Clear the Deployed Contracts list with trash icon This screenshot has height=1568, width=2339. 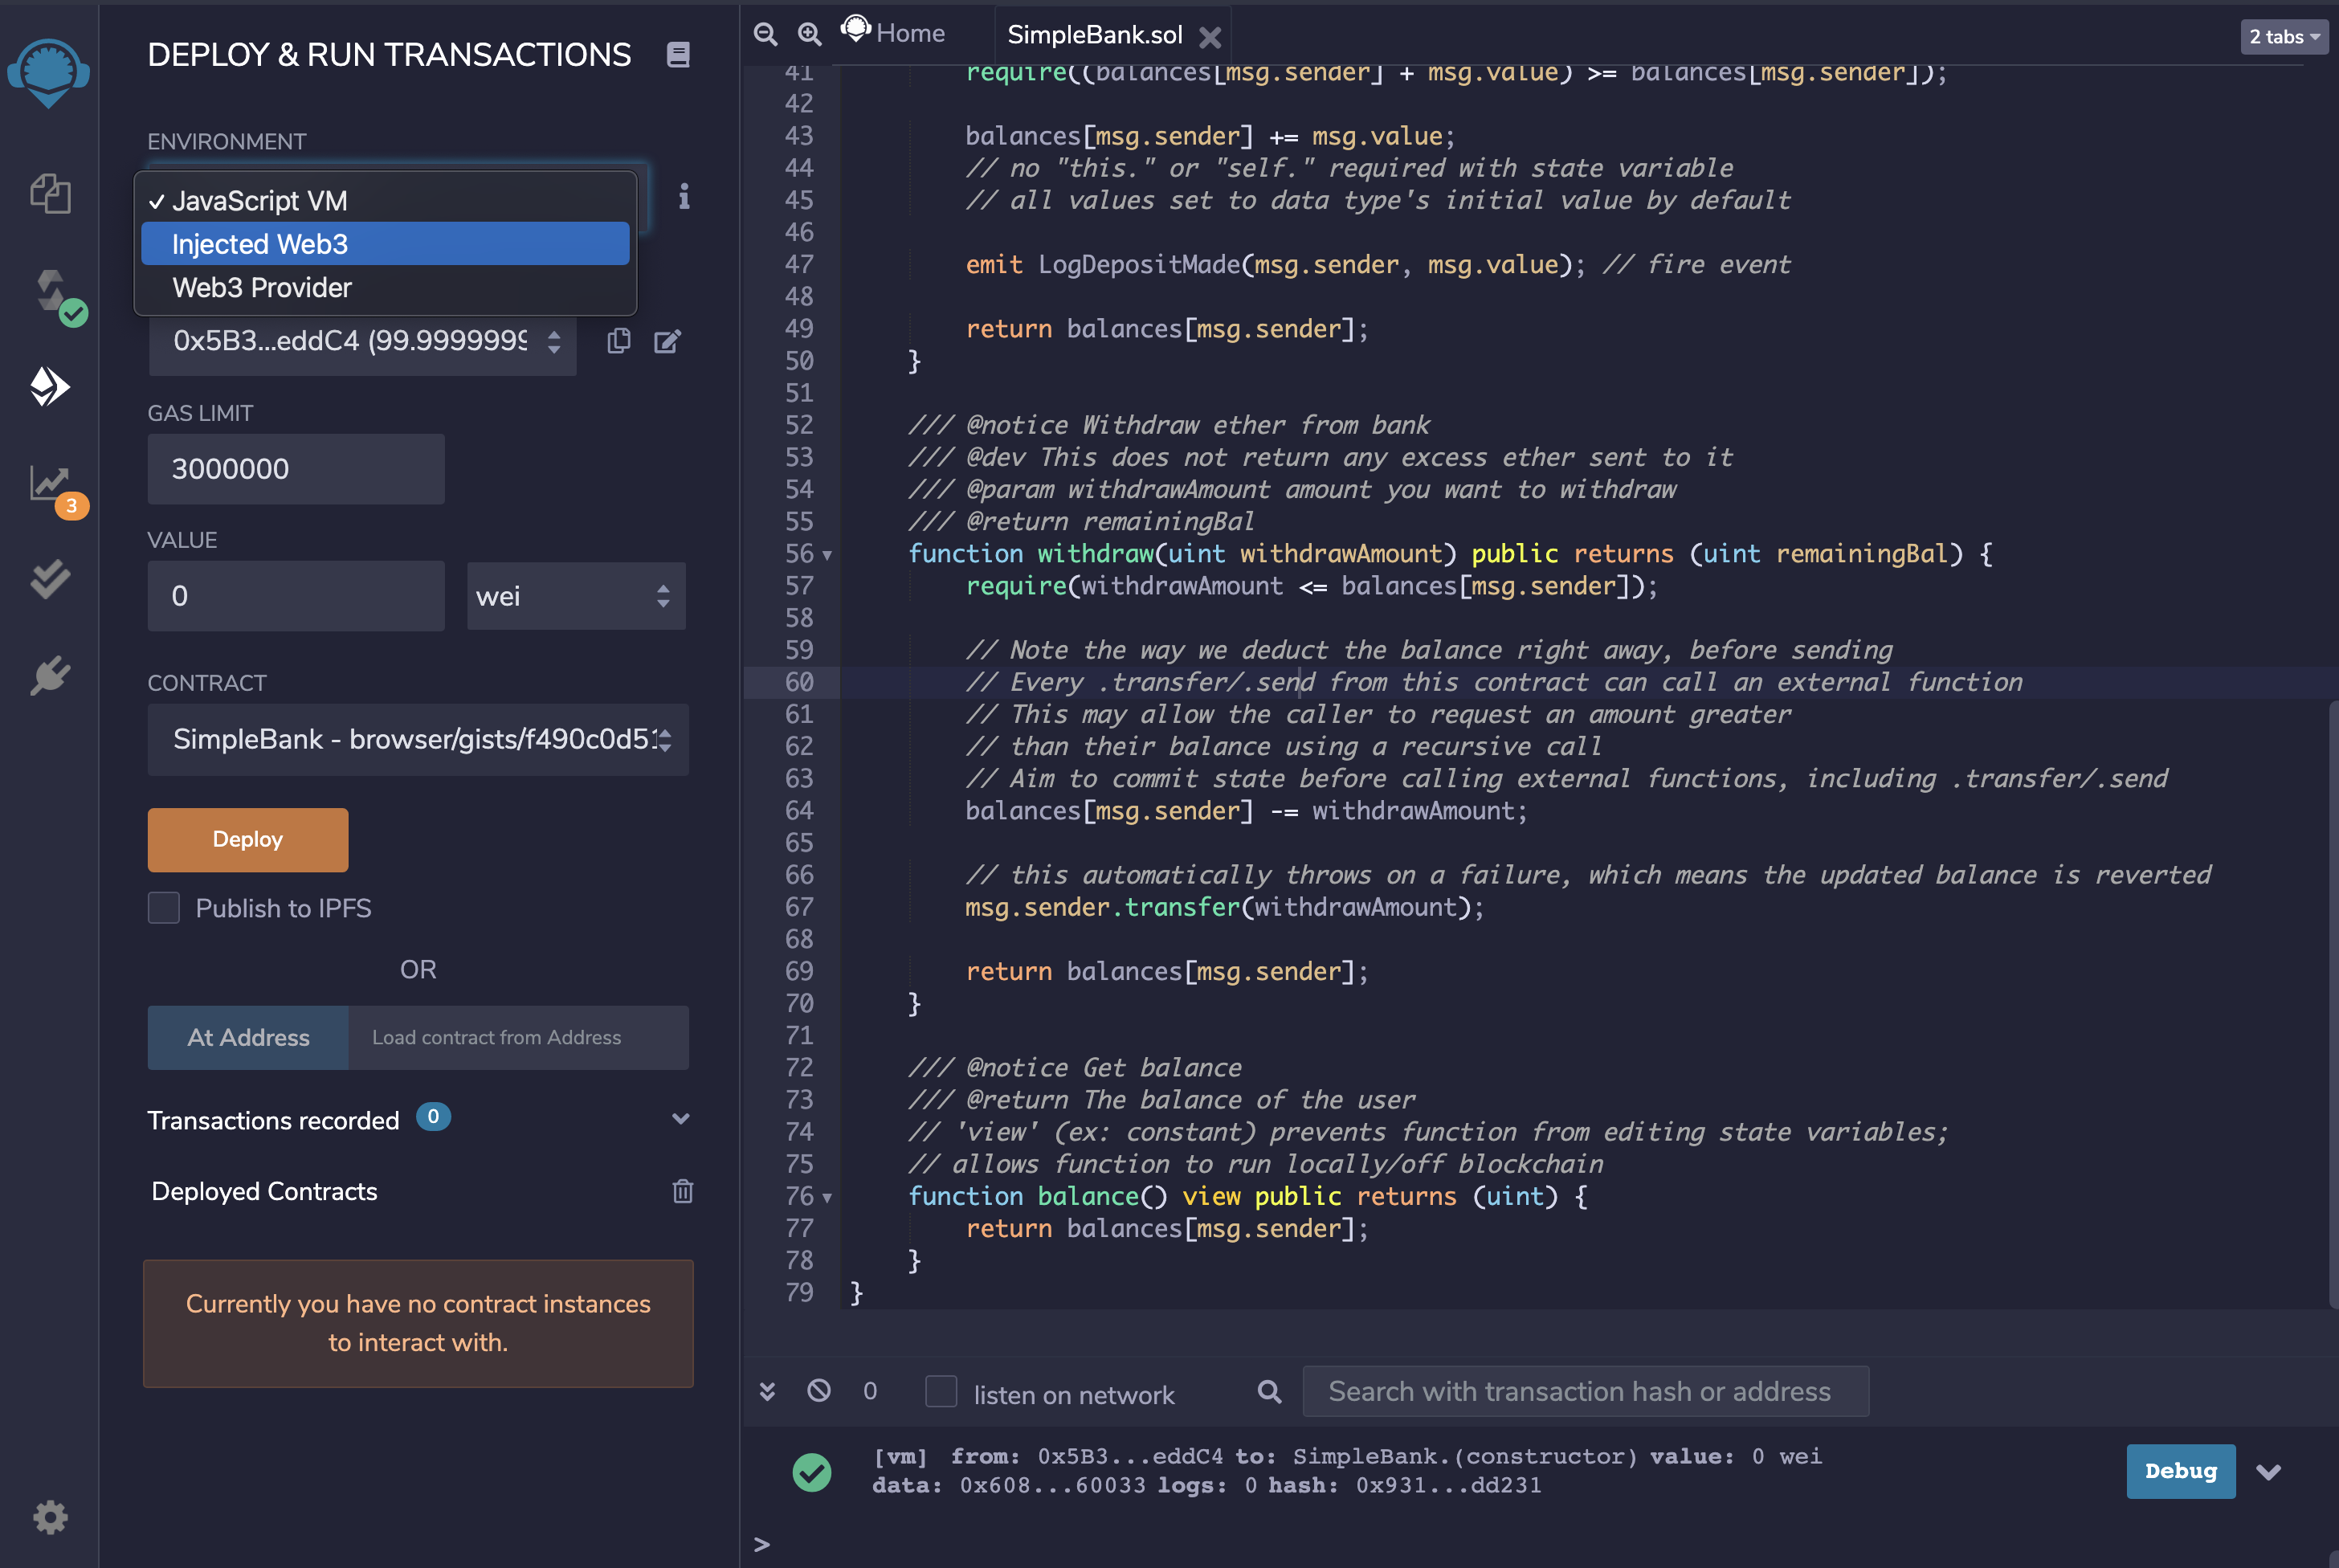point(683,1191)
